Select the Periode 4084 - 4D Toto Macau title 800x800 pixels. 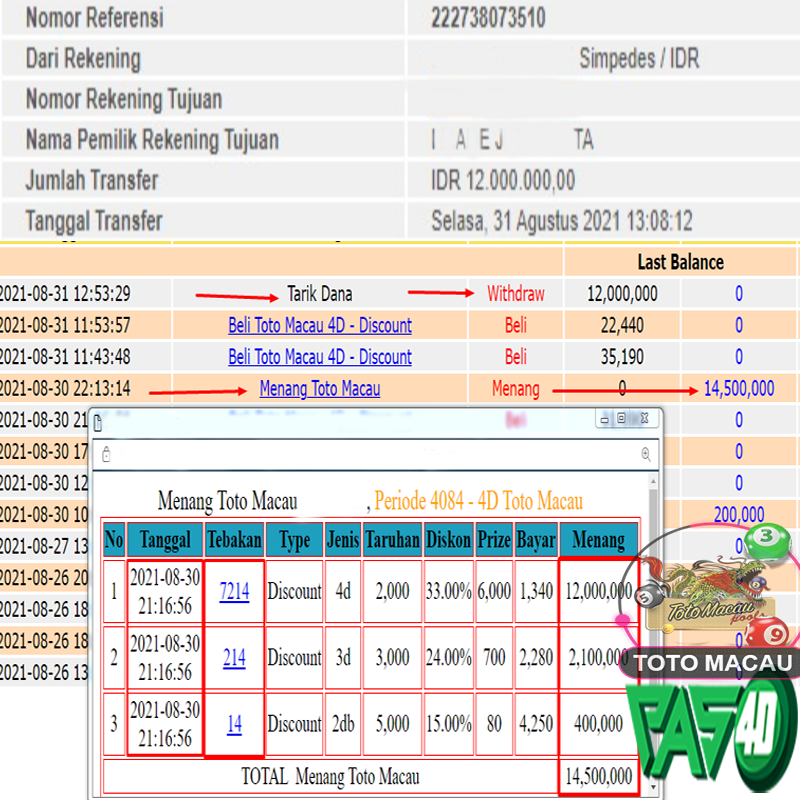[479, 501]
